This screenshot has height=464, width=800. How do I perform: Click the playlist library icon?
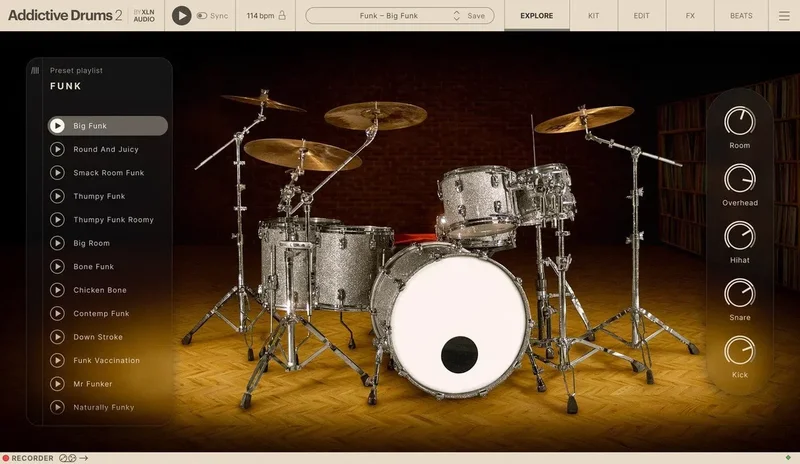coord(35,70)
